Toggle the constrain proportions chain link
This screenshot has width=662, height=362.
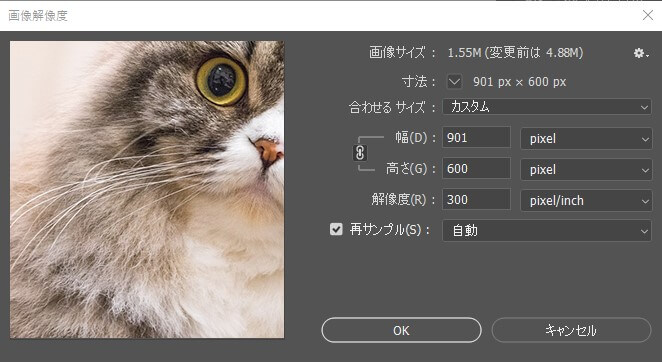coord(360,153)
